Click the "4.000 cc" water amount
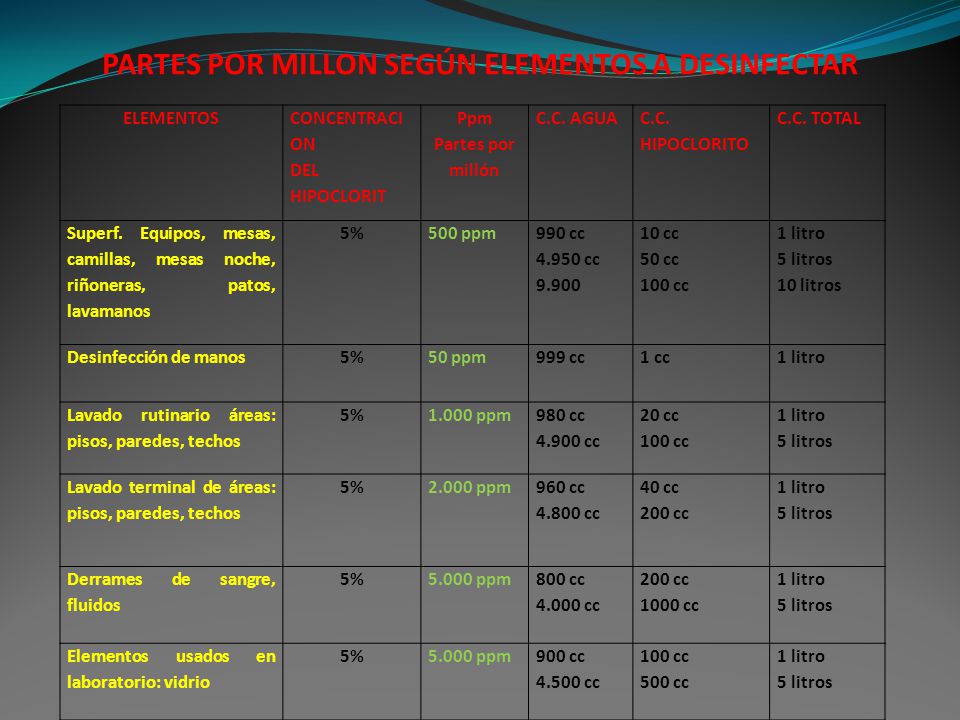The height and width of the screenshot is (720, 960). (x=568, y=606)
